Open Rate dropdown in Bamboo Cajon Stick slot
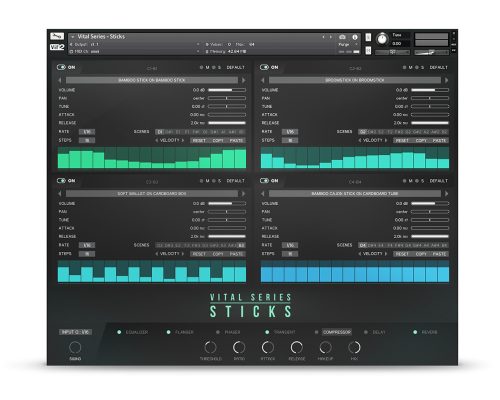Screen dimensions: 500x400 pos(290,245)
